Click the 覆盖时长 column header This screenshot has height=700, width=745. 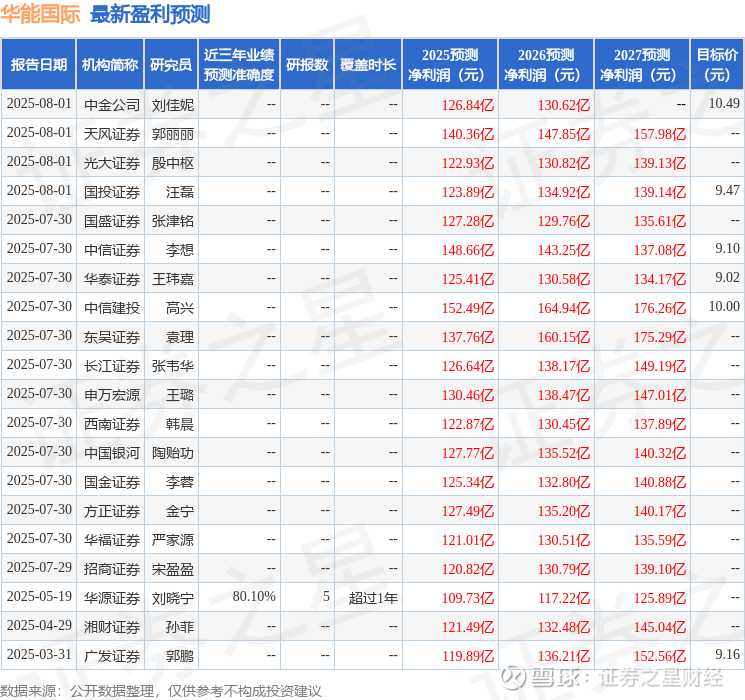(368, 64)
